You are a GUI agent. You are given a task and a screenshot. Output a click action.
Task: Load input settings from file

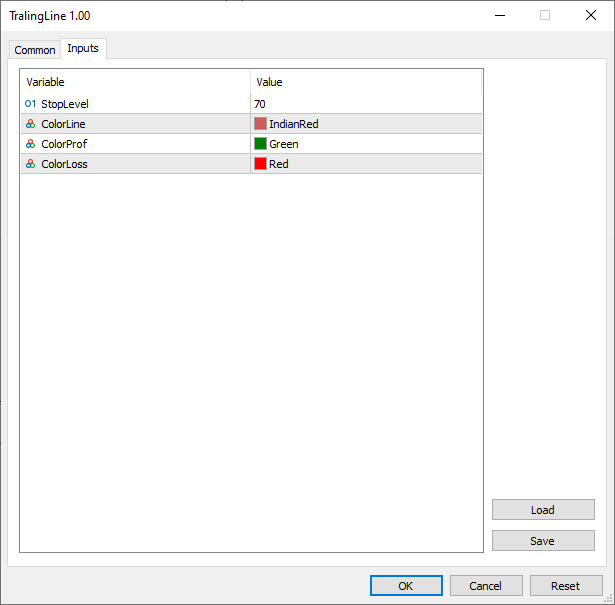pos(543,510)
